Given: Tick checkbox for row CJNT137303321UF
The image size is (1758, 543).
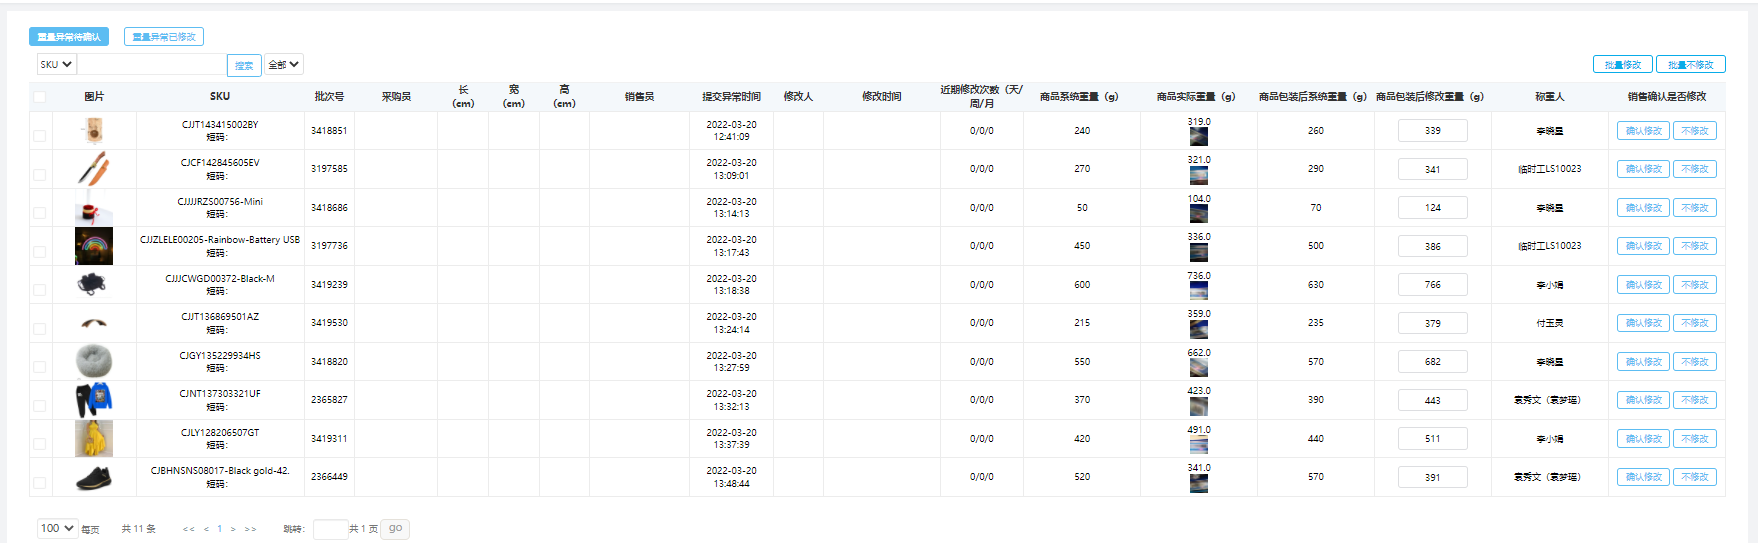Looking at the screenshot, I should [39, 406].
